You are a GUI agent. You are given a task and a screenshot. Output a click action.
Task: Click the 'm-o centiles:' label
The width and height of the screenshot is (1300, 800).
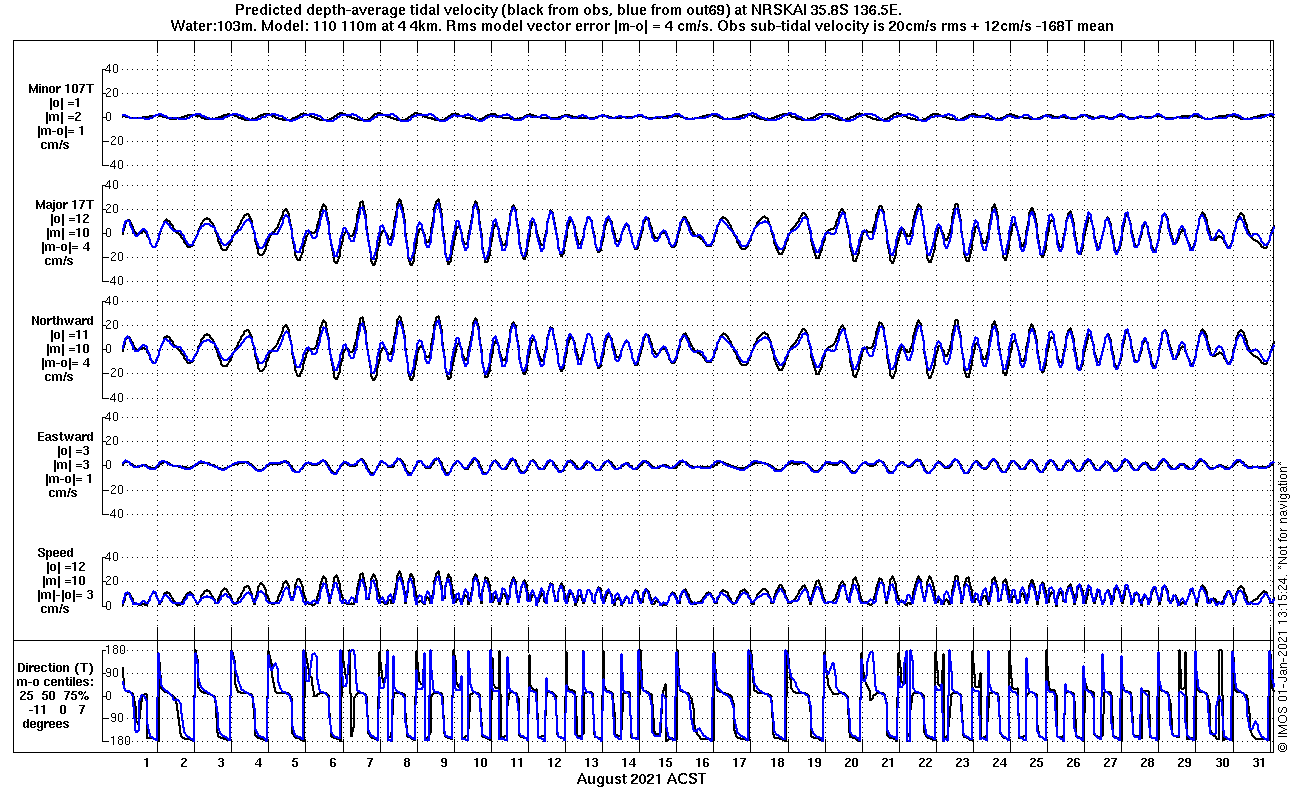[57, 681]
